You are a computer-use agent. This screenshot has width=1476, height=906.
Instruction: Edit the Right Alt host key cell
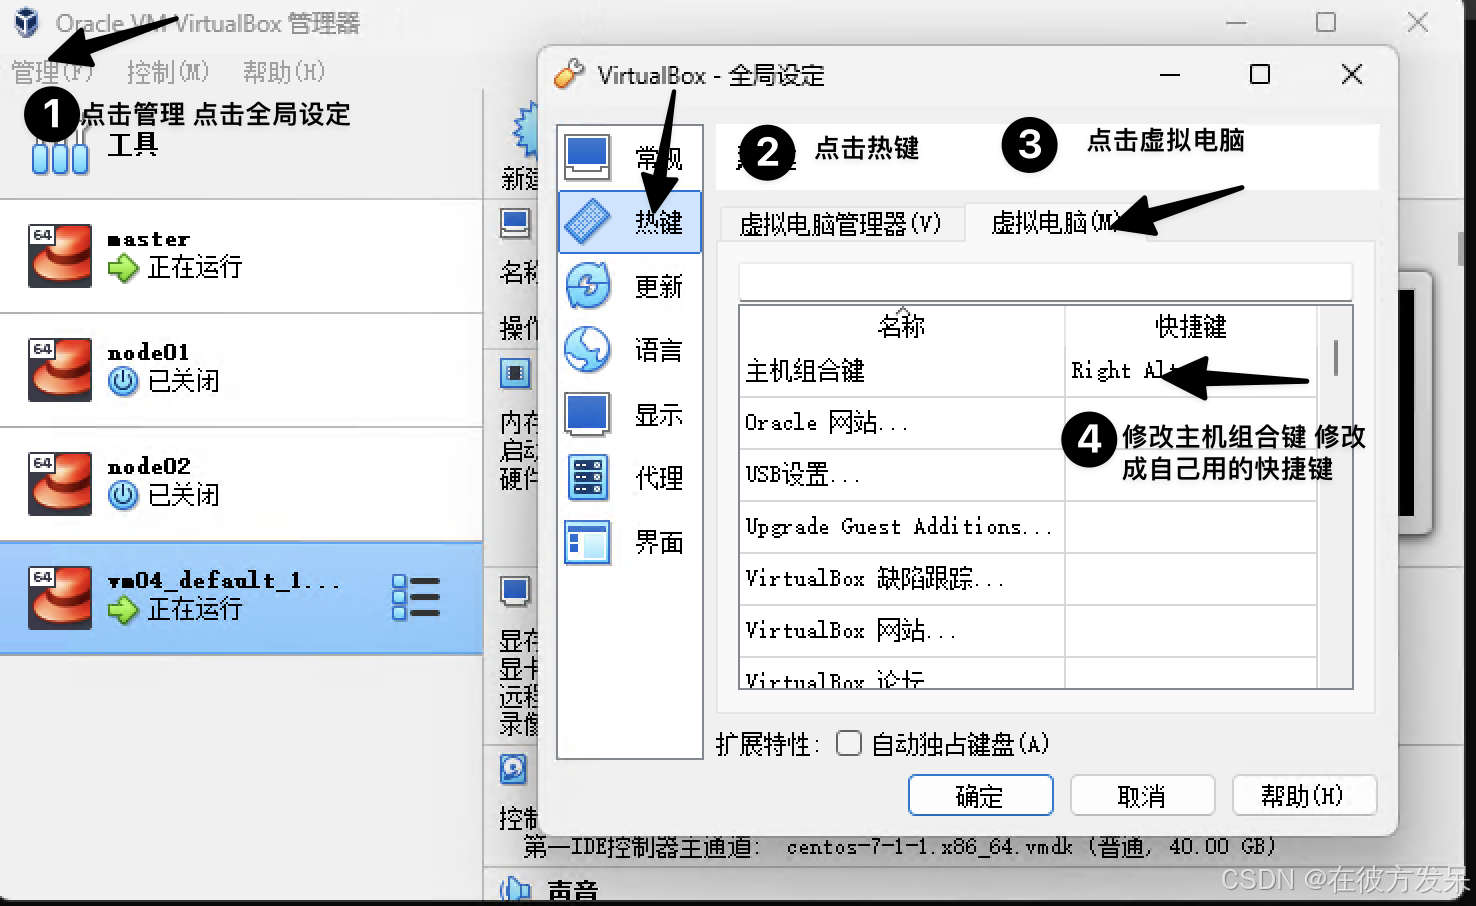click(x=1191, y=371)
